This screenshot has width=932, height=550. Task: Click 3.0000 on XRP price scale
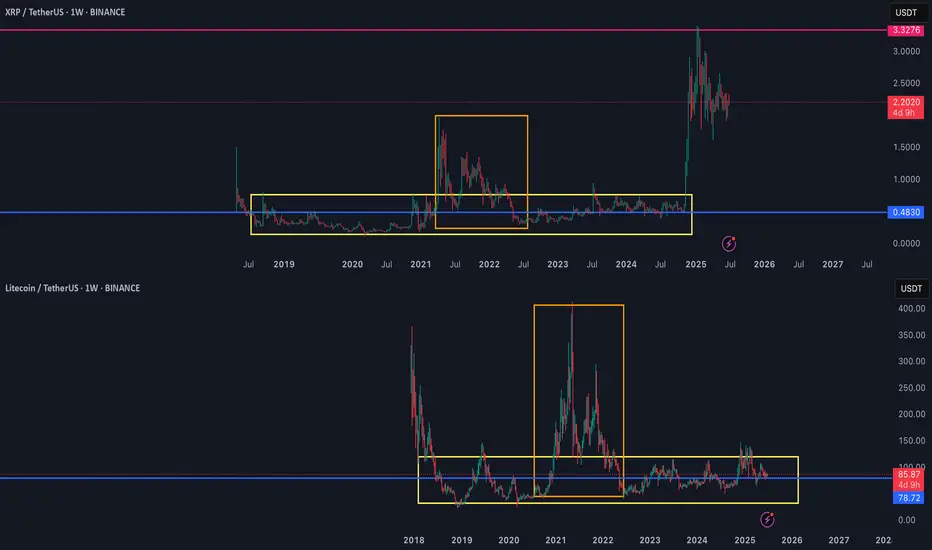click(x=906, y=52)
